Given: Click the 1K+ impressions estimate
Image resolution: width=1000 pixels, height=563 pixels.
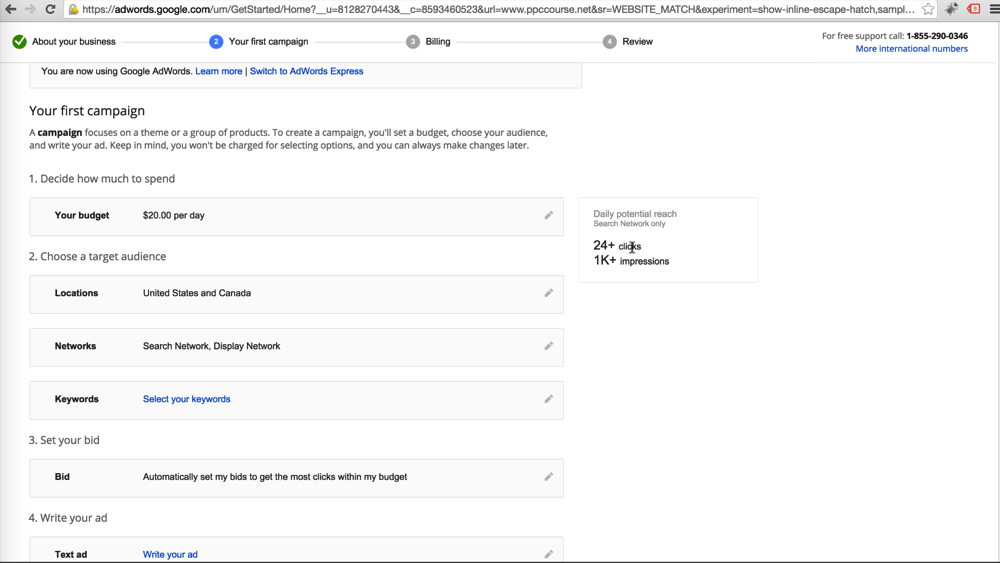Looking at the screenshot, I should [631, 260].
